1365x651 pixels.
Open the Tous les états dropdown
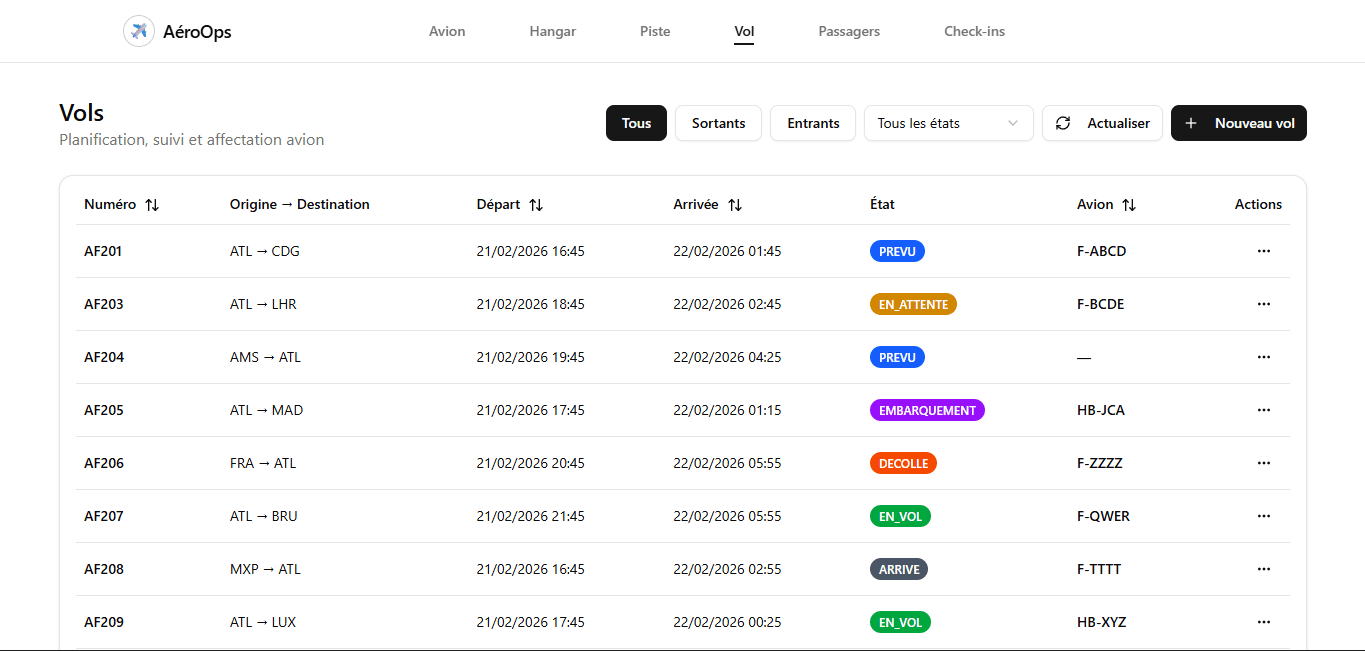[x=948, y=123]
